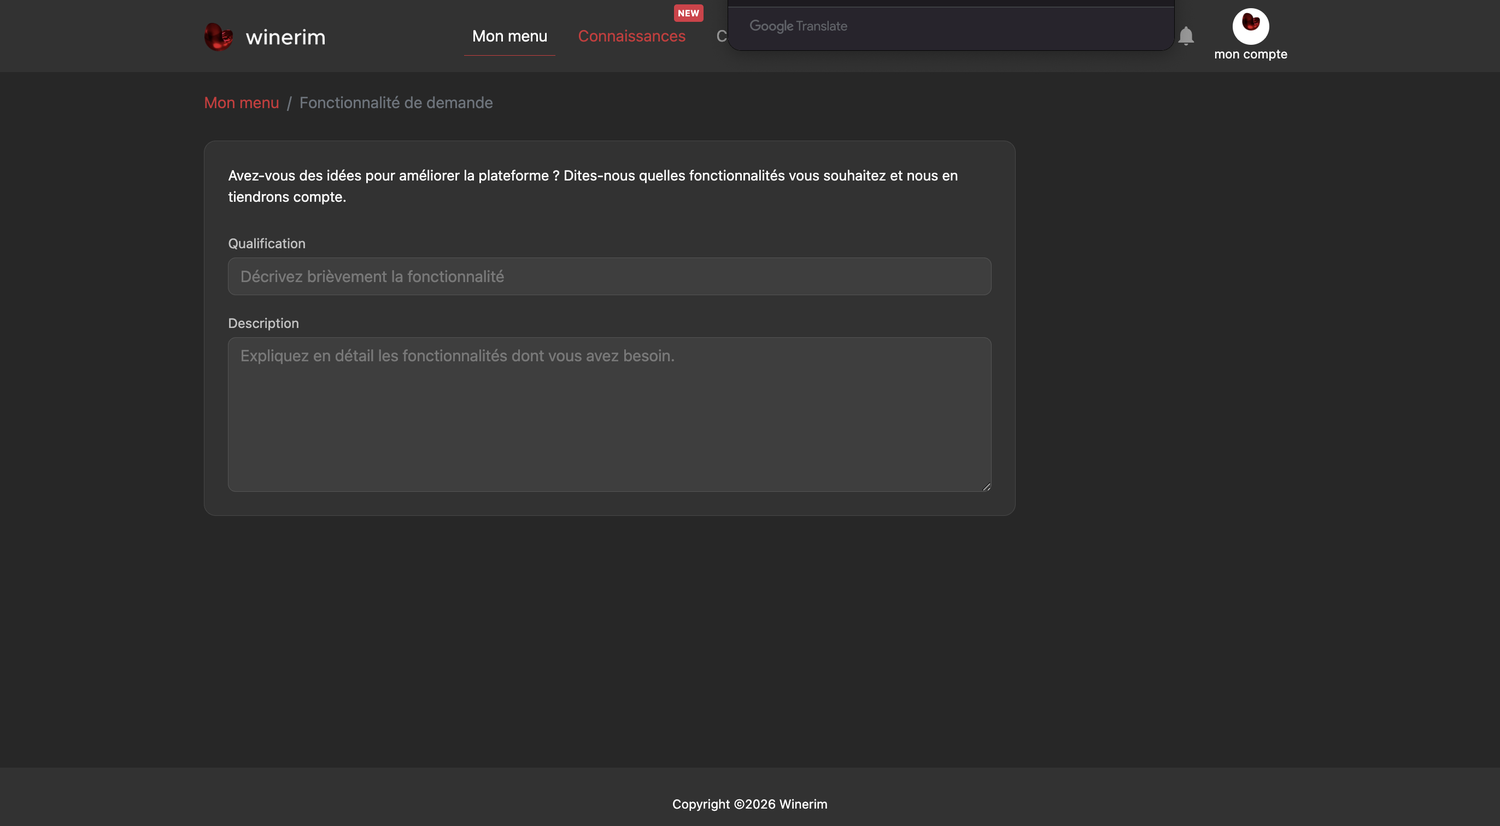Screen dimensions: 1500x826
Task: Click the winerim brand name
Action: point(285,37)
